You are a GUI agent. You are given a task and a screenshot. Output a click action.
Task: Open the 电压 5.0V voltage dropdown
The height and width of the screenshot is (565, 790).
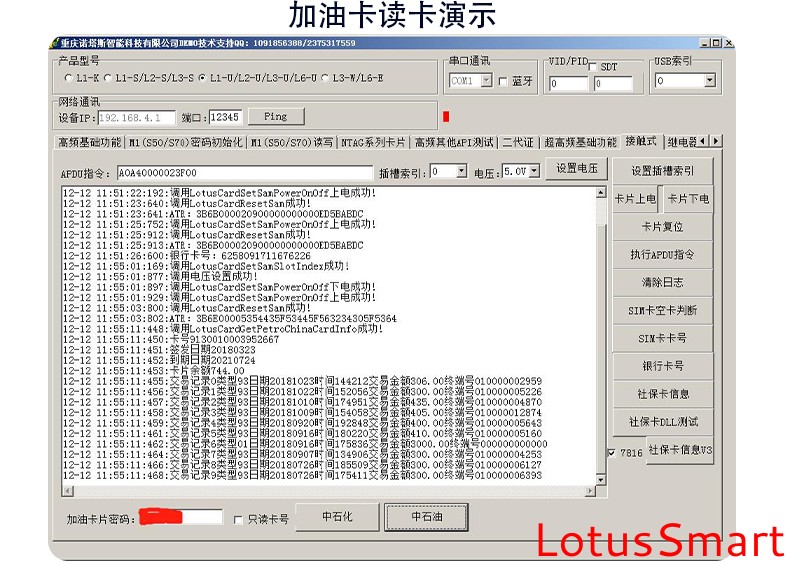point(534,171)
